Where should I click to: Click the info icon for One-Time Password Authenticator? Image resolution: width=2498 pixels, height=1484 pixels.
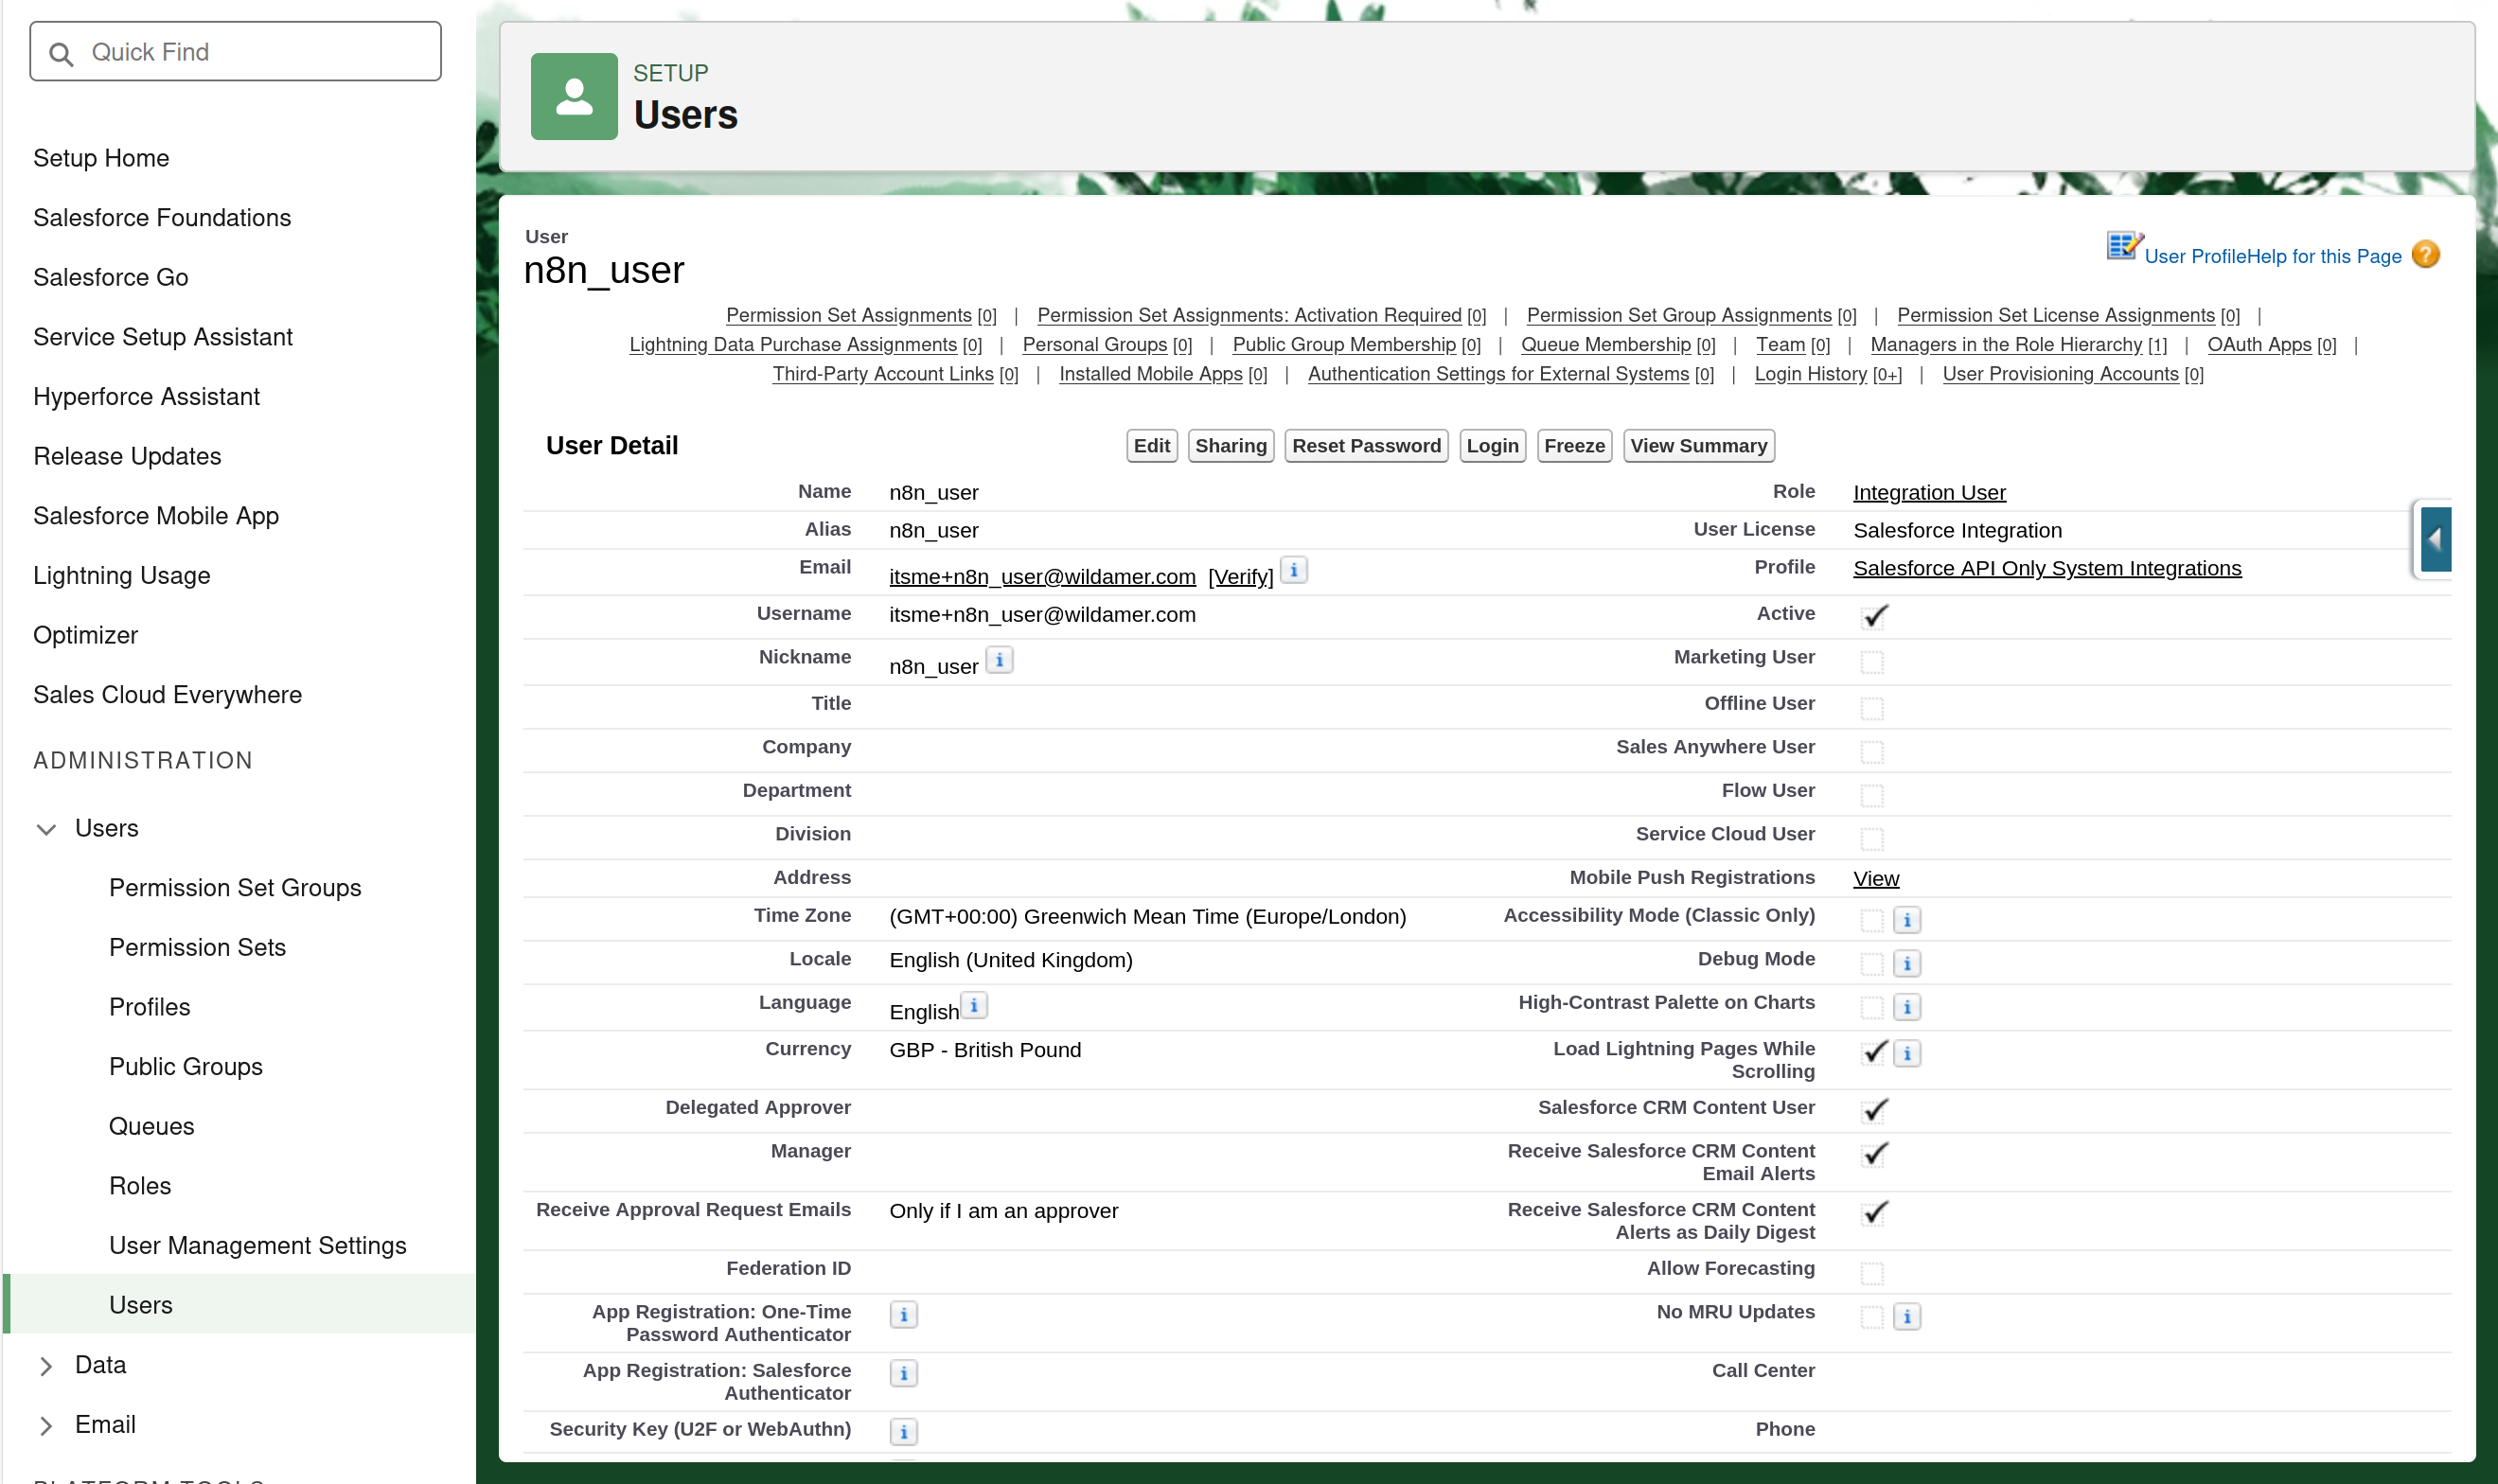(903, 1314)
